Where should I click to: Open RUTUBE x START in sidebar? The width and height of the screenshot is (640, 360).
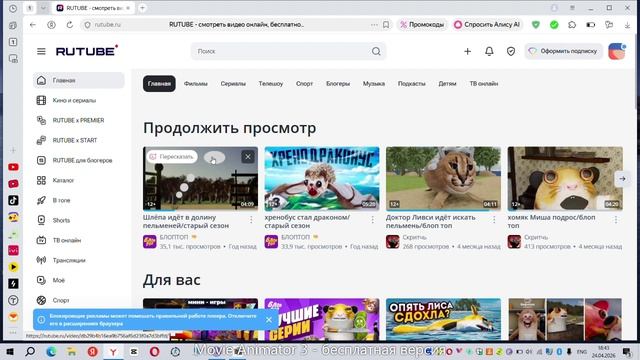click(78, 140)
